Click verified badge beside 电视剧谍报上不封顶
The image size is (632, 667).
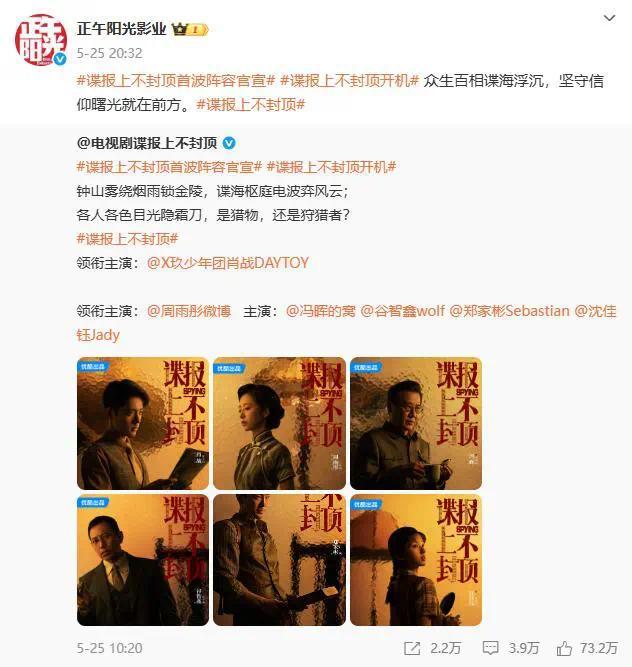229,143
